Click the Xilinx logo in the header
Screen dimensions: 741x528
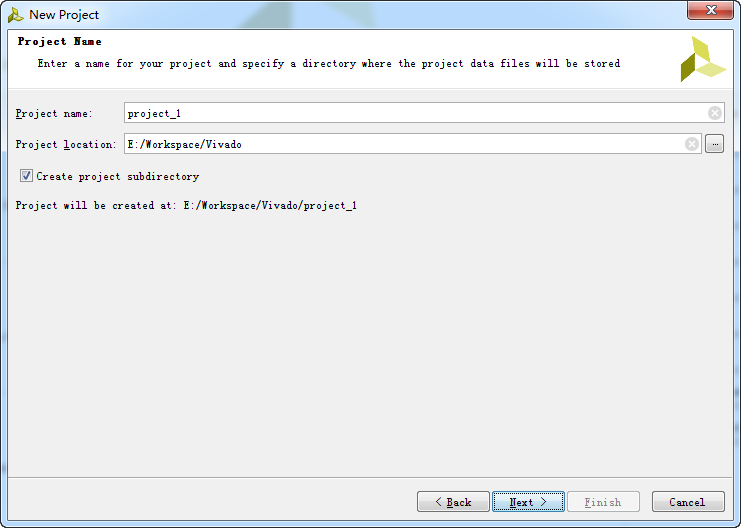click(x=702, y=59)
